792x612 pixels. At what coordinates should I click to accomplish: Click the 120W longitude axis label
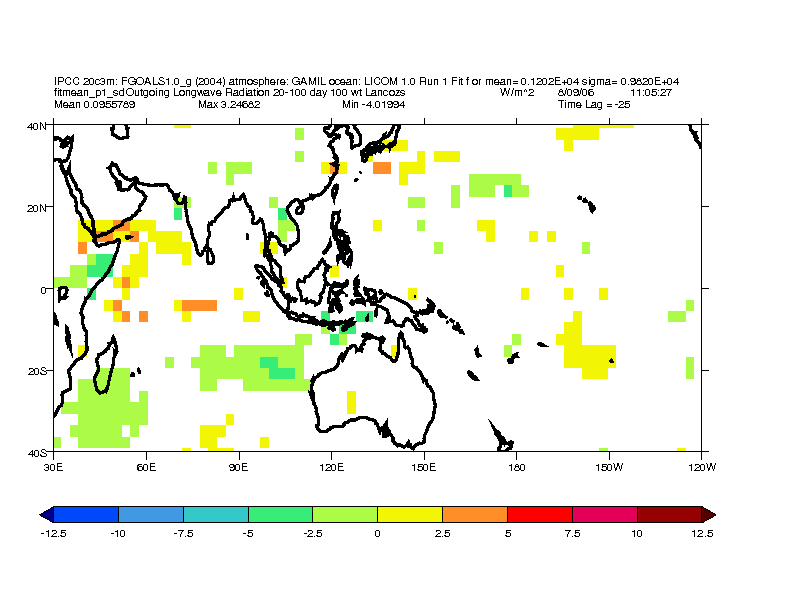click(x=700, y=465)
